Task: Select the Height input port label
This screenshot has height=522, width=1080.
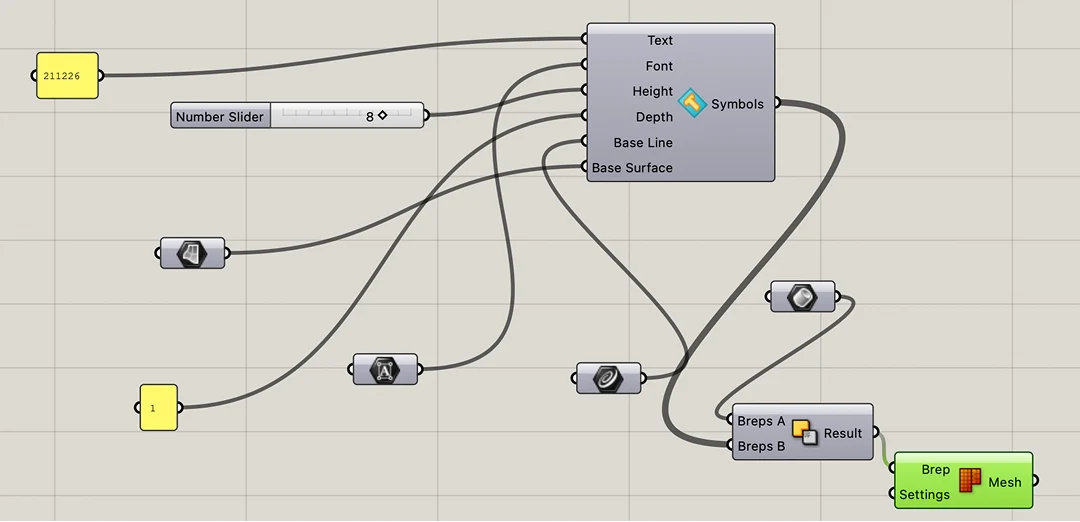Action: point(652,92)
